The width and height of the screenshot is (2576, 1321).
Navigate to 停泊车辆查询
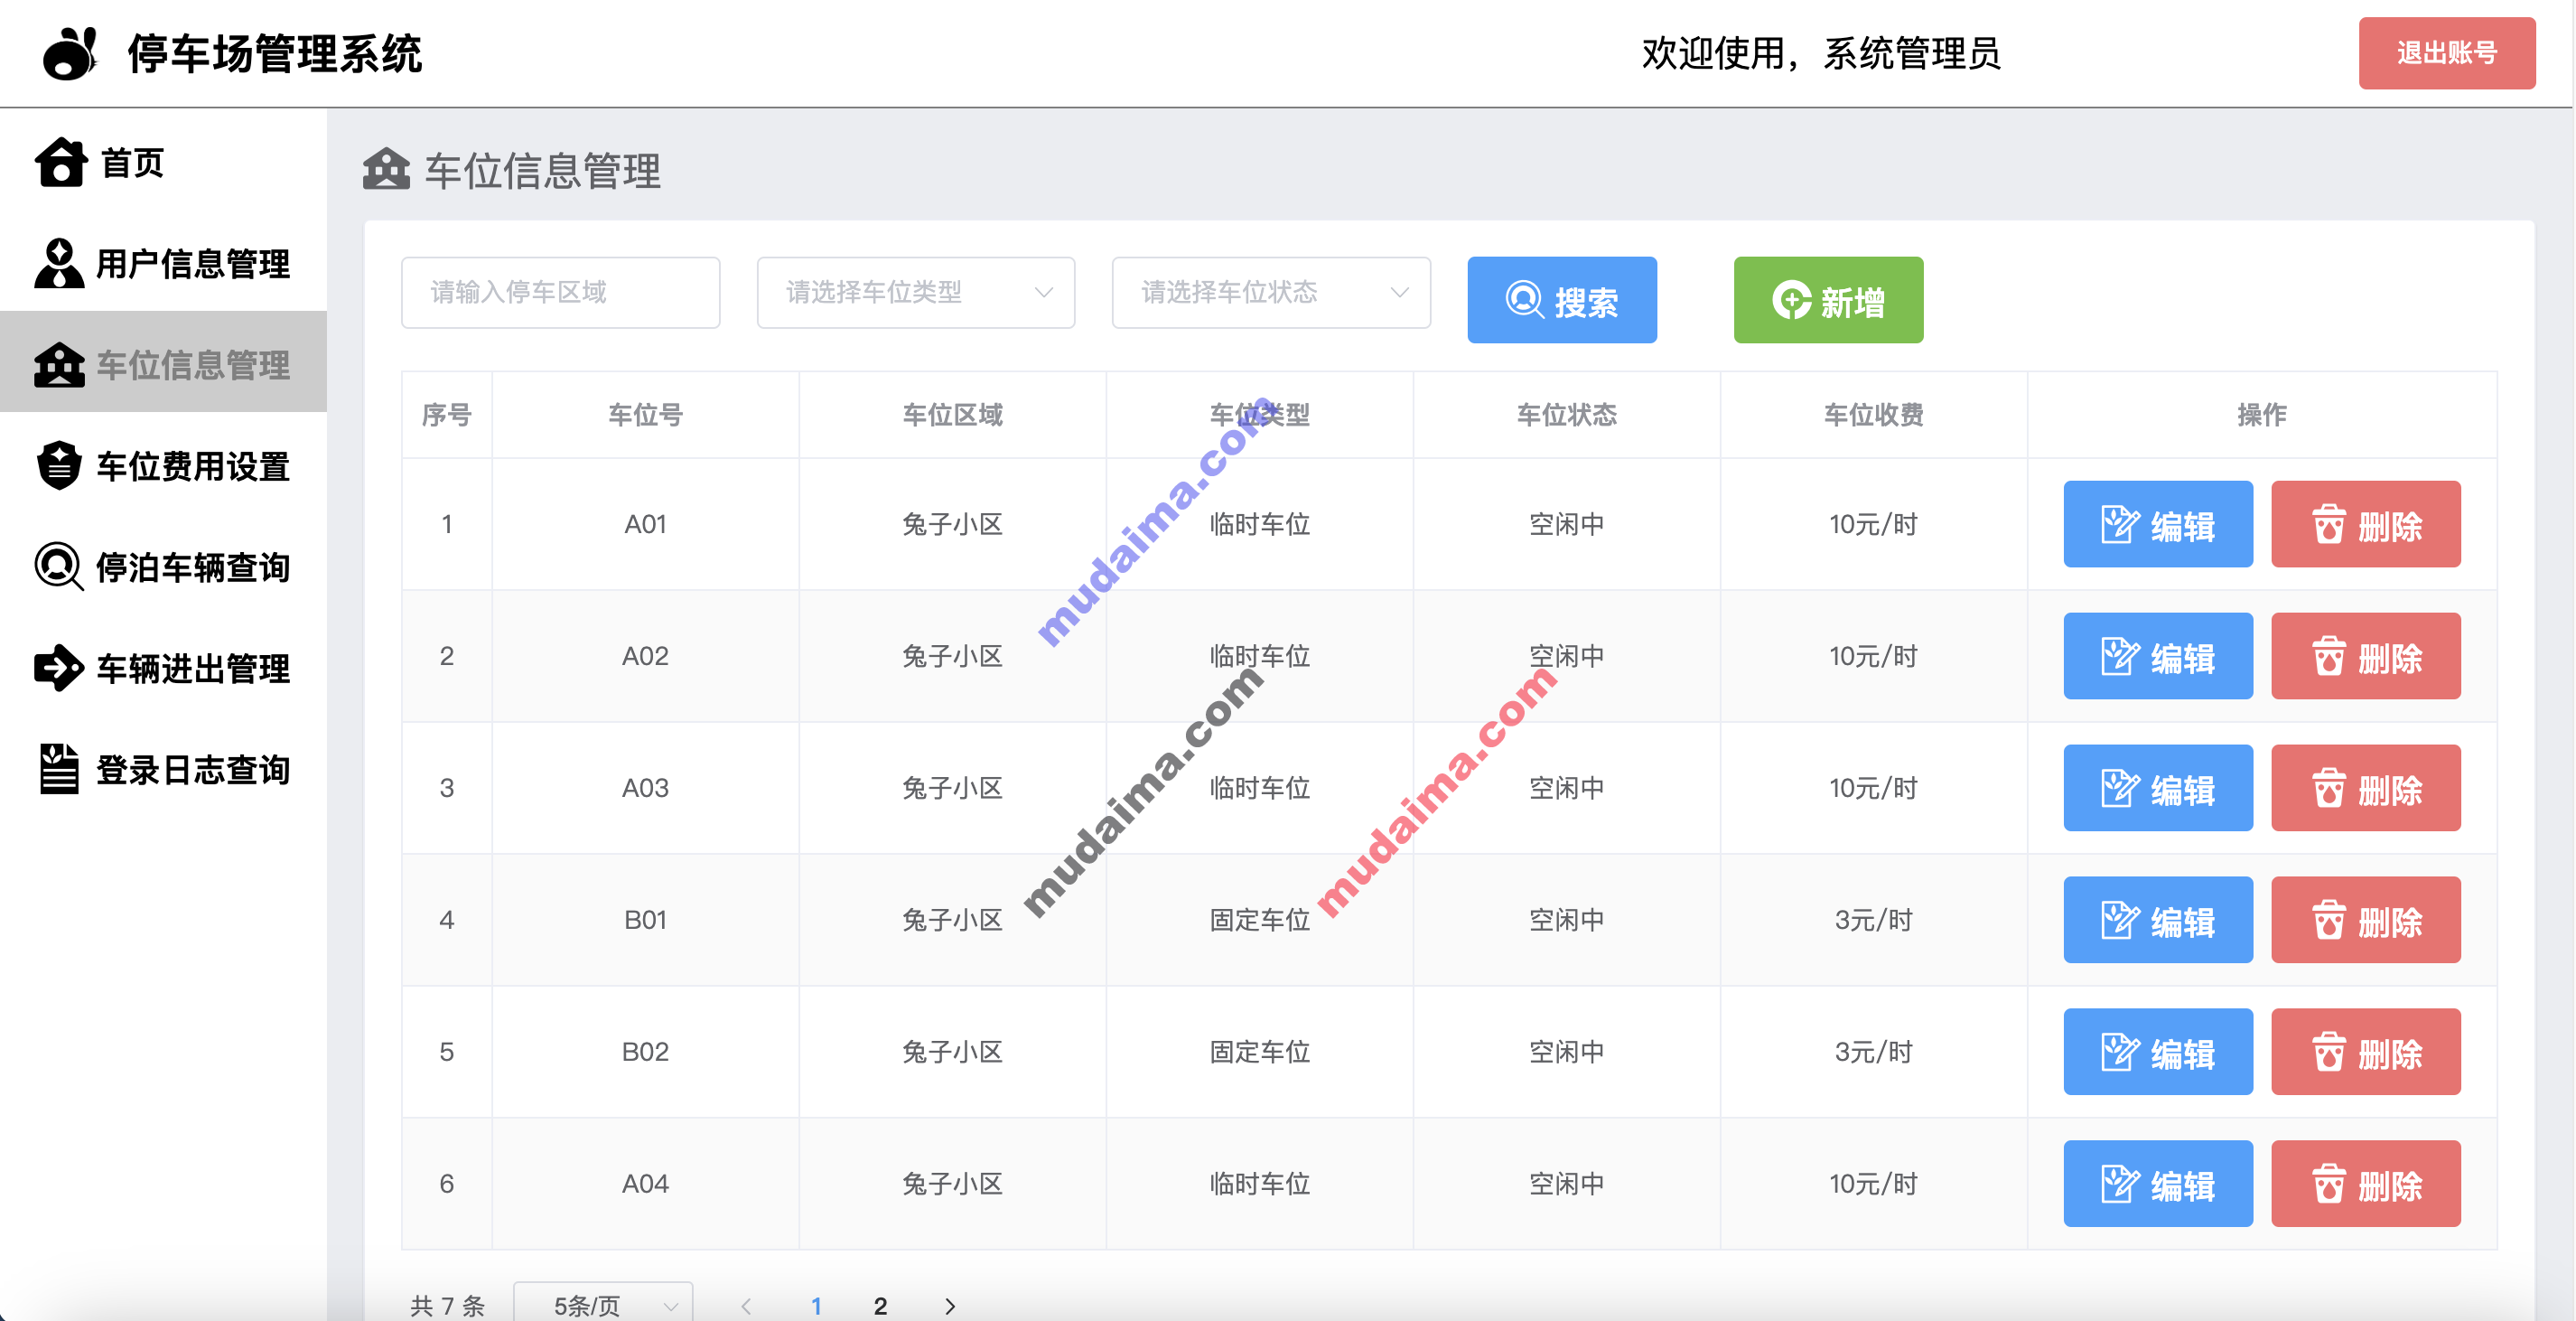click(x=163, y=566)
